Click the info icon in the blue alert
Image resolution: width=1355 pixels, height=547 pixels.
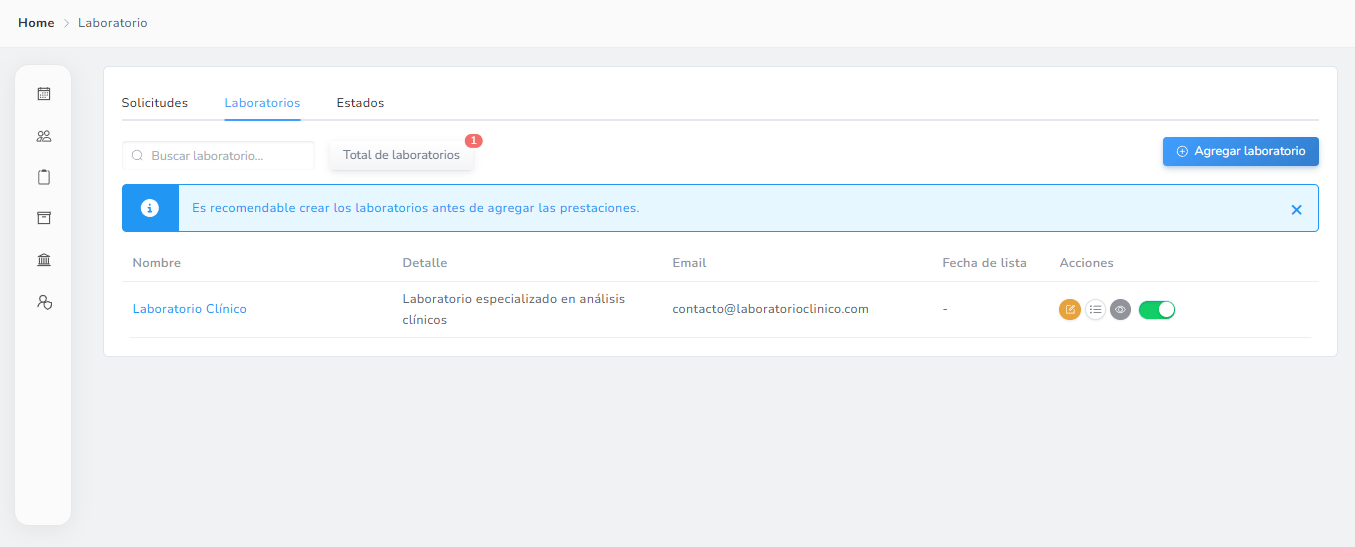150,208
